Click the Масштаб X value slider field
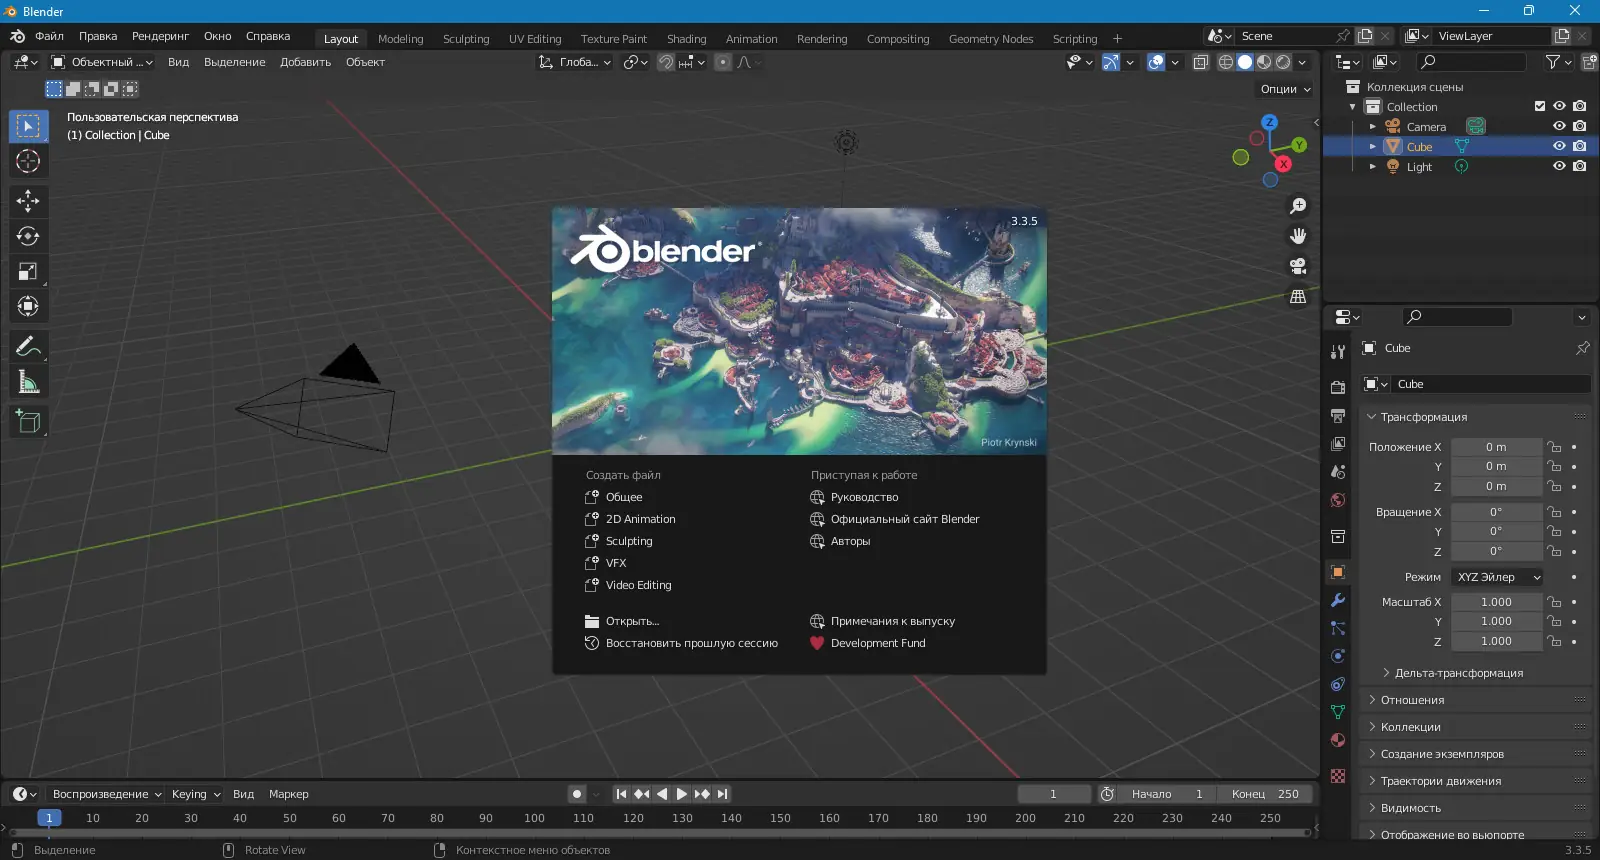 click(x=1496, y=602)
